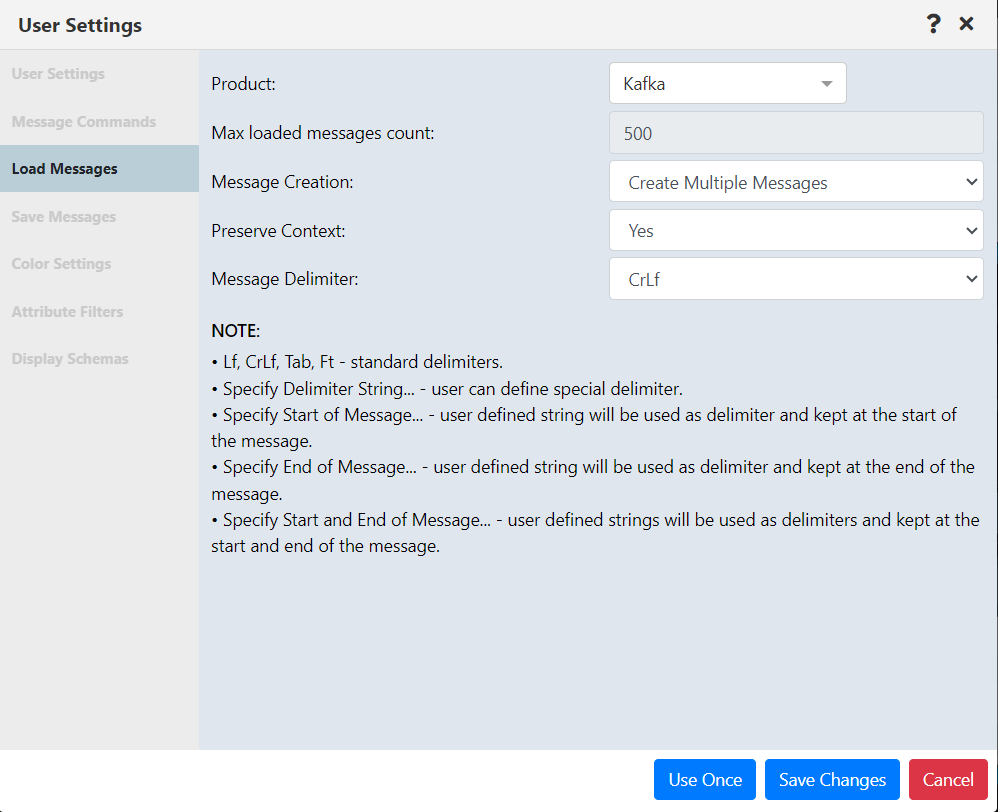Screen dimensions: 998x812
Task: Open the help icon
Action: [933, 23]
